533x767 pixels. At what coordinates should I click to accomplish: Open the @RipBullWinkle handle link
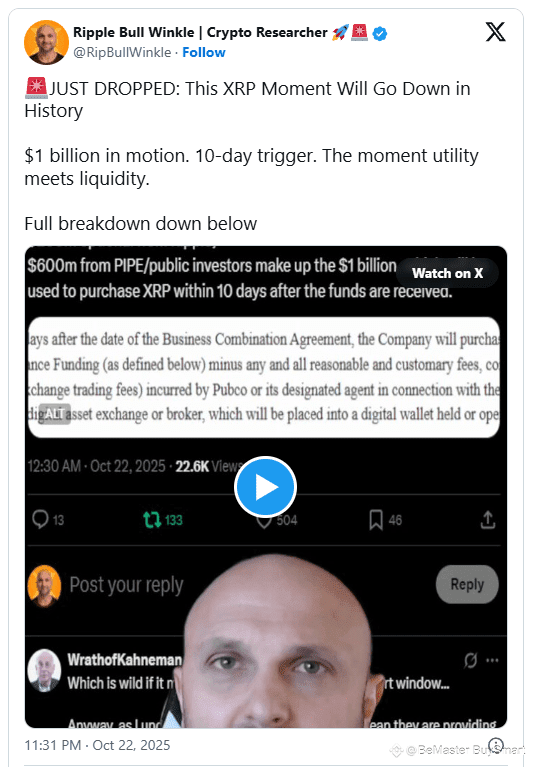pos(122,52)
